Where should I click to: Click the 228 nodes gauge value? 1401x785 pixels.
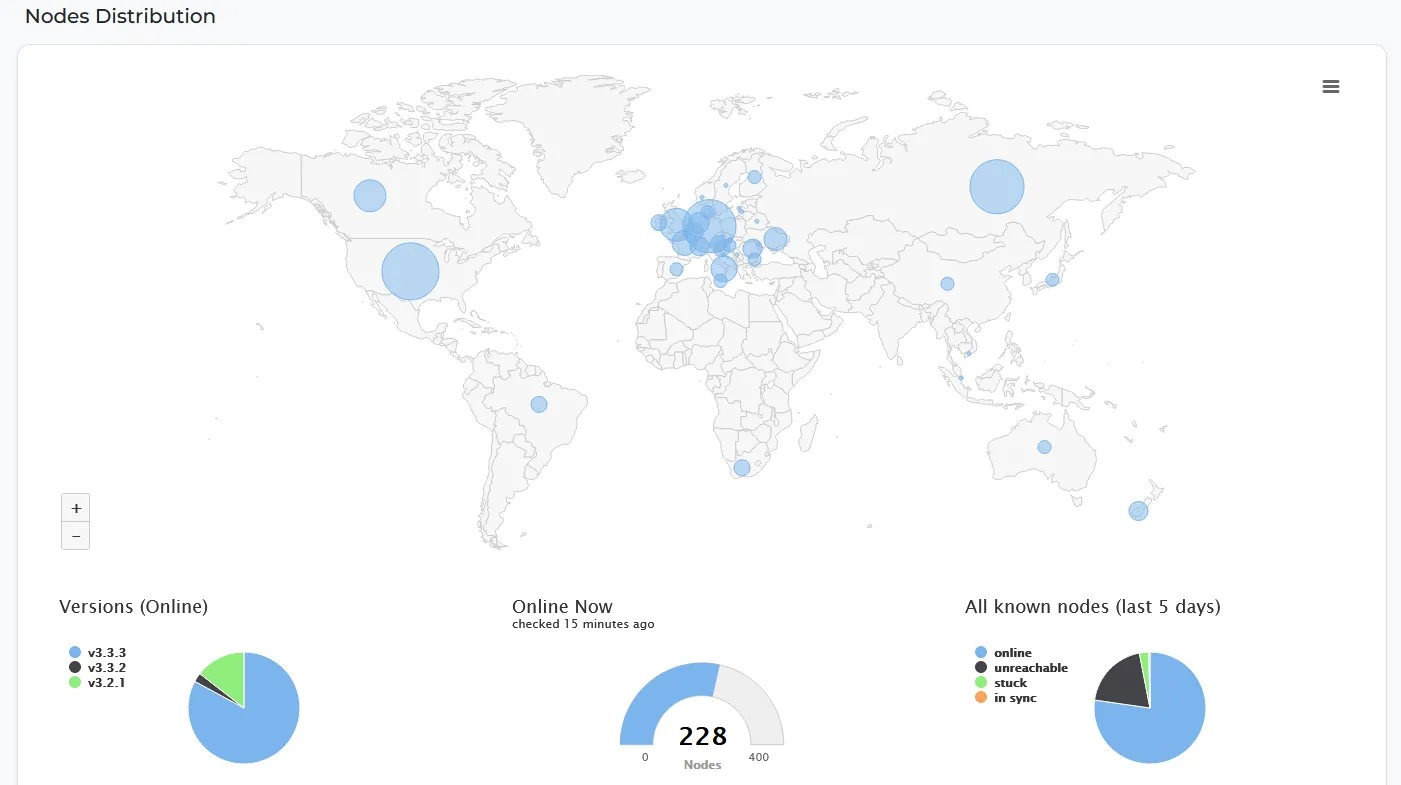click(703, 737)
